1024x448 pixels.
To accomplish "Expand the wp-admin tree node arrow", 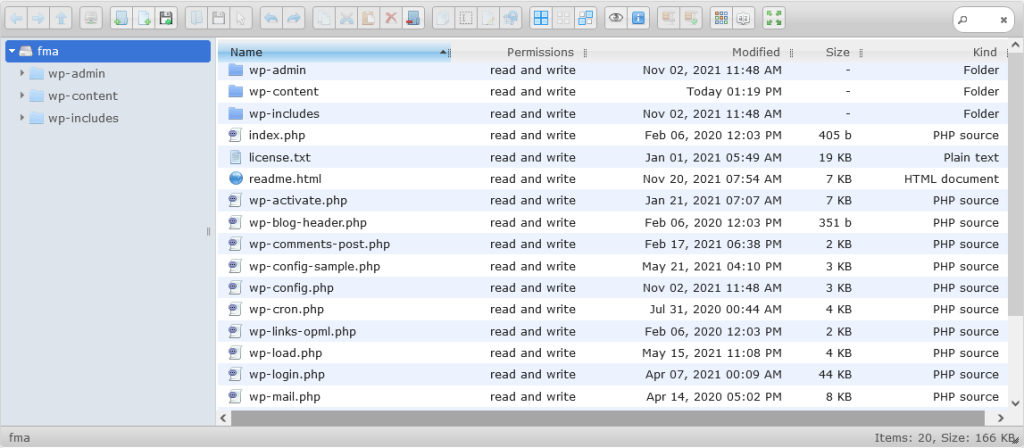I will pos(22,73).
